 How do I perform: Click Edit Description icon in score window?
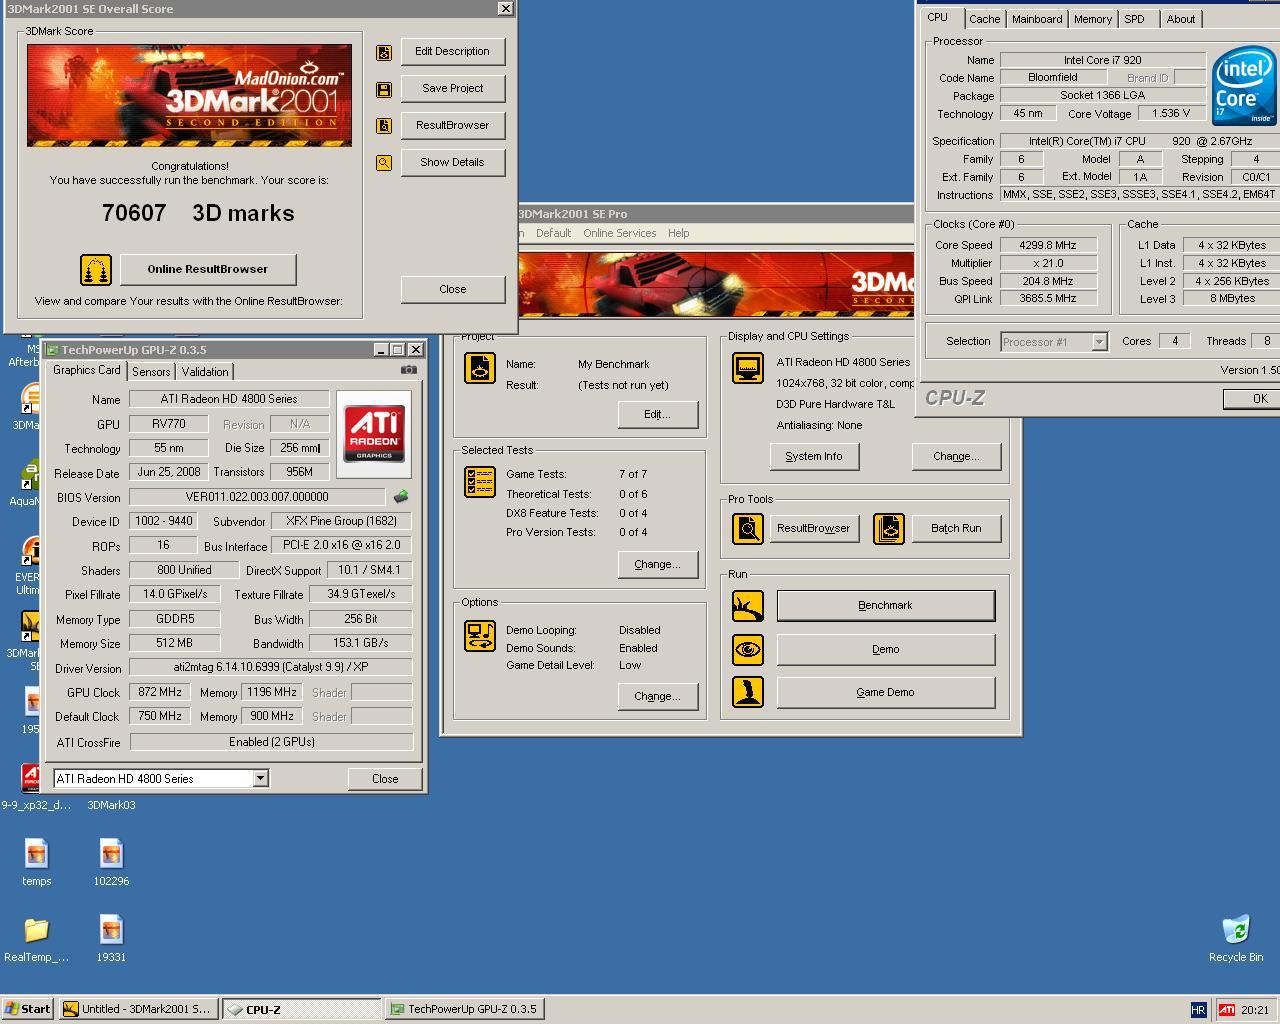[x=384, y=53]
